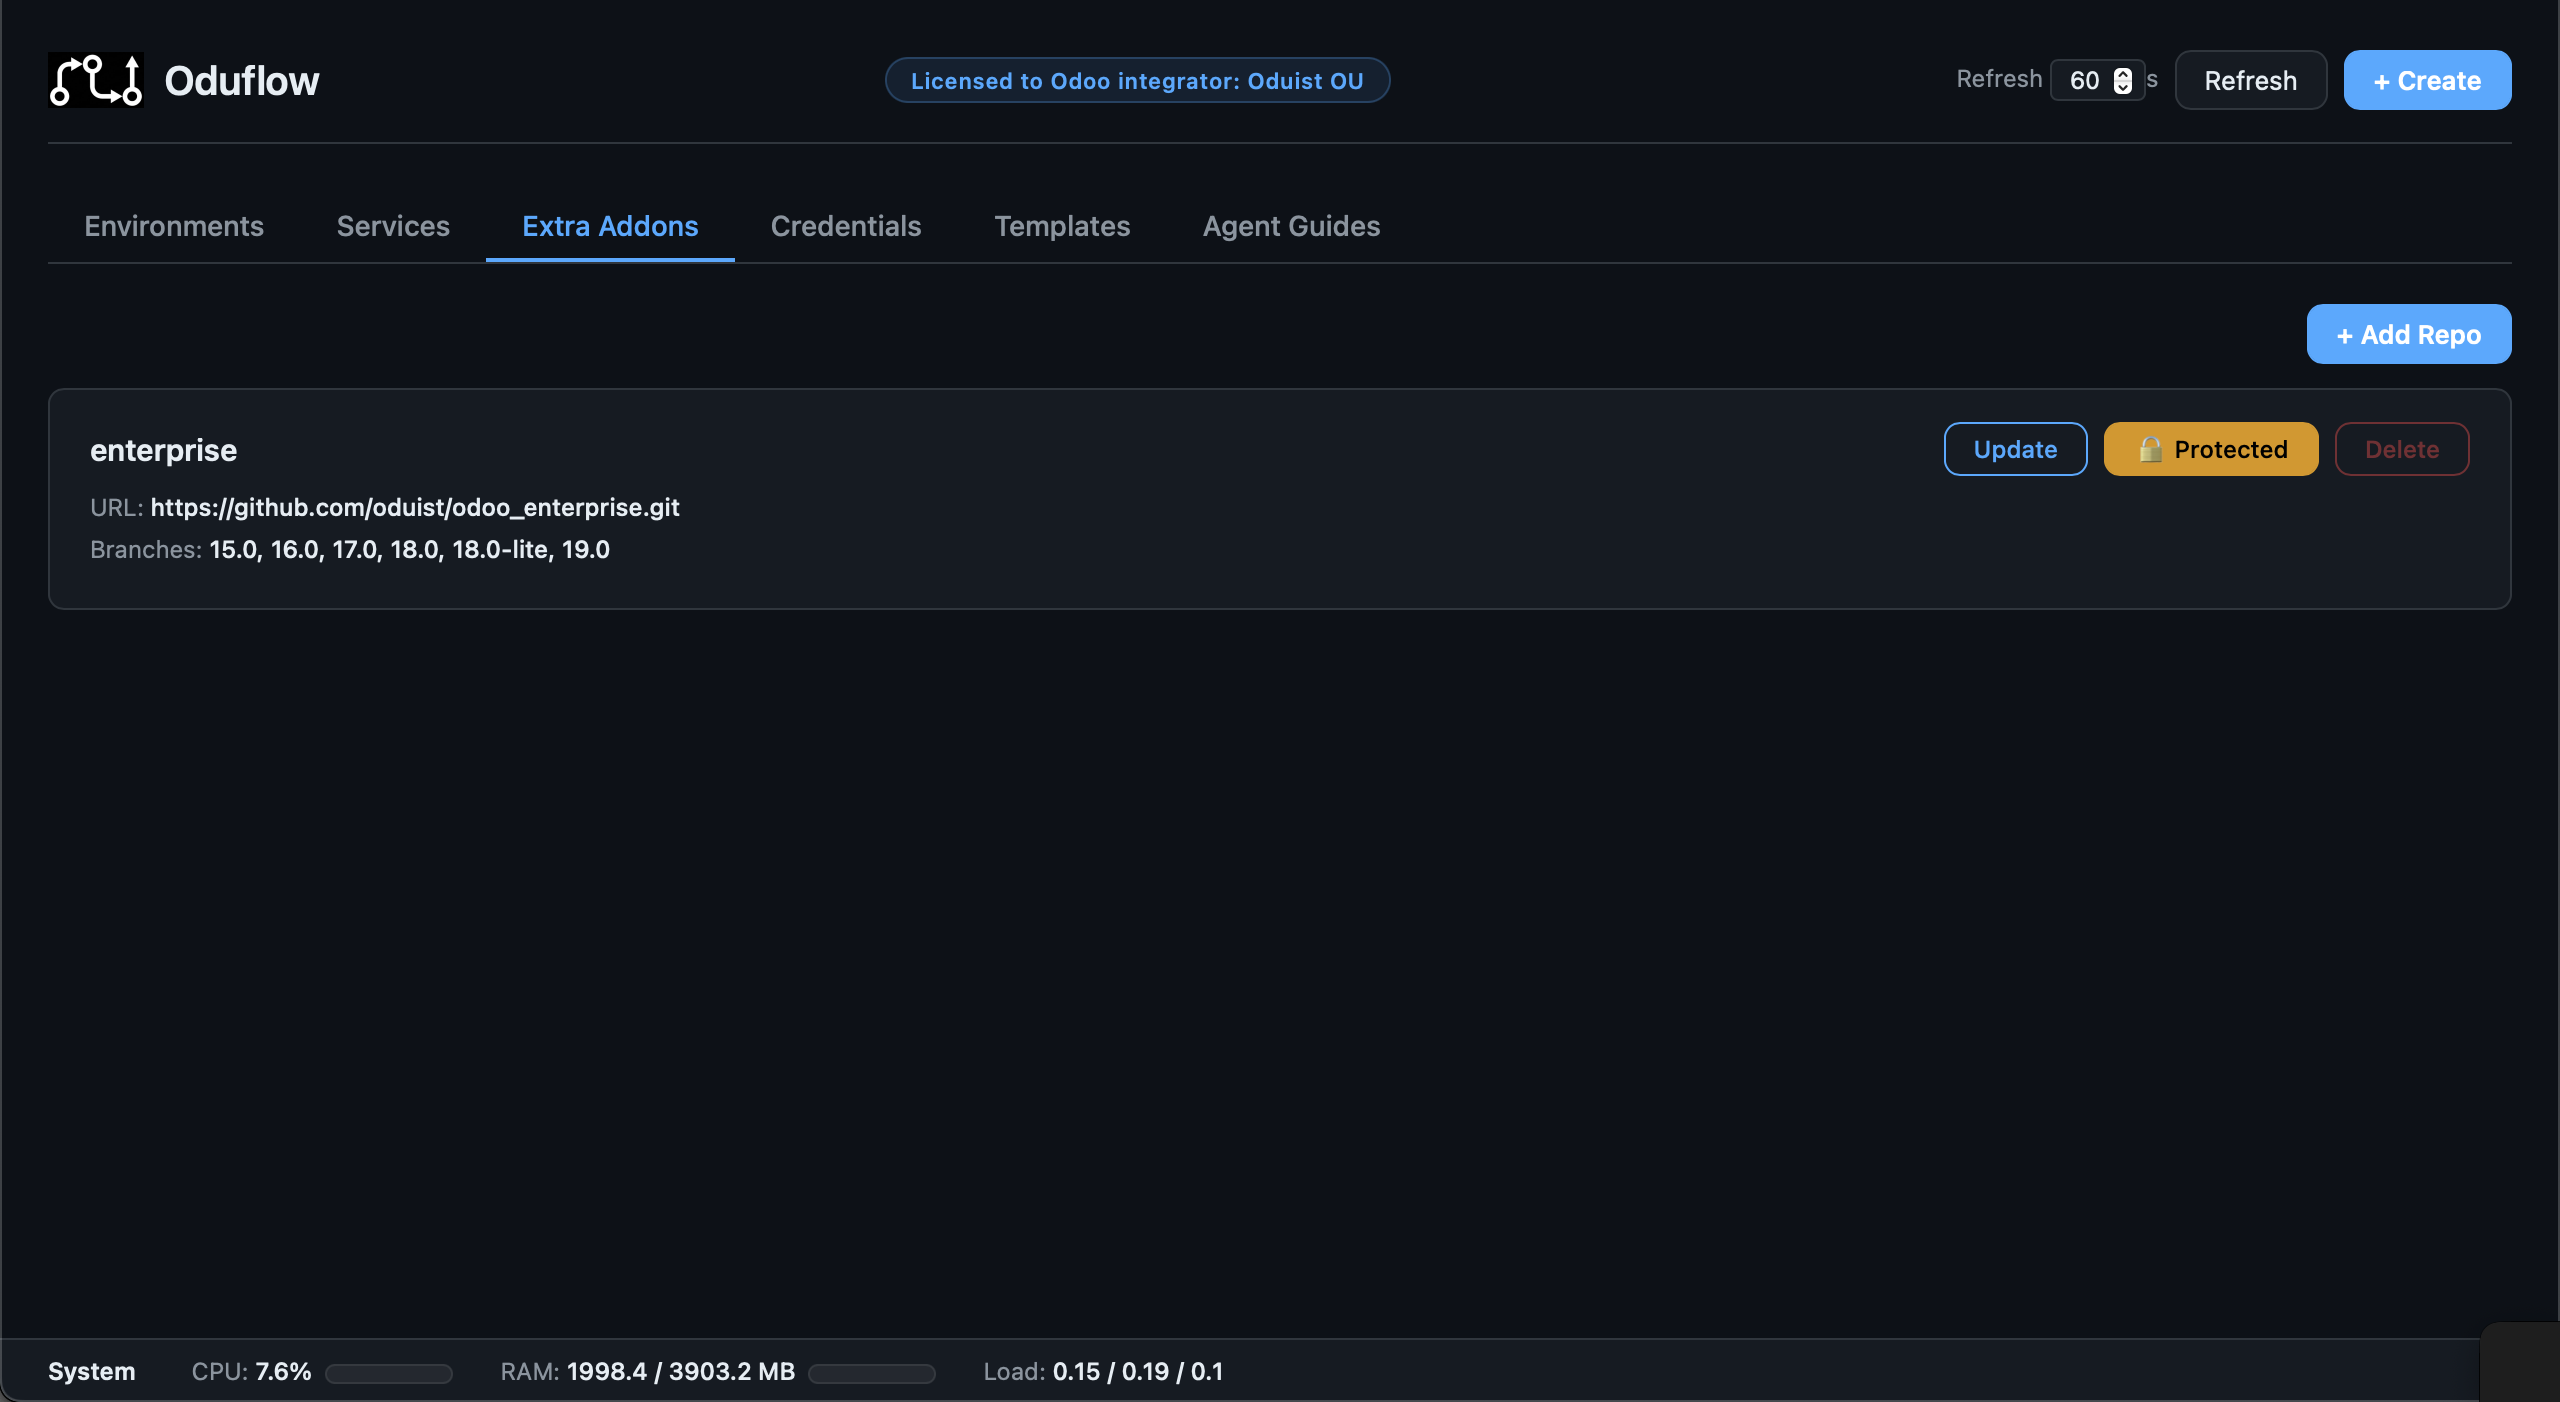Viewport: 2560px width, 1402px height.
Task: Click the up arrow on refresh interval stepper
Action: coord(2123,72)
